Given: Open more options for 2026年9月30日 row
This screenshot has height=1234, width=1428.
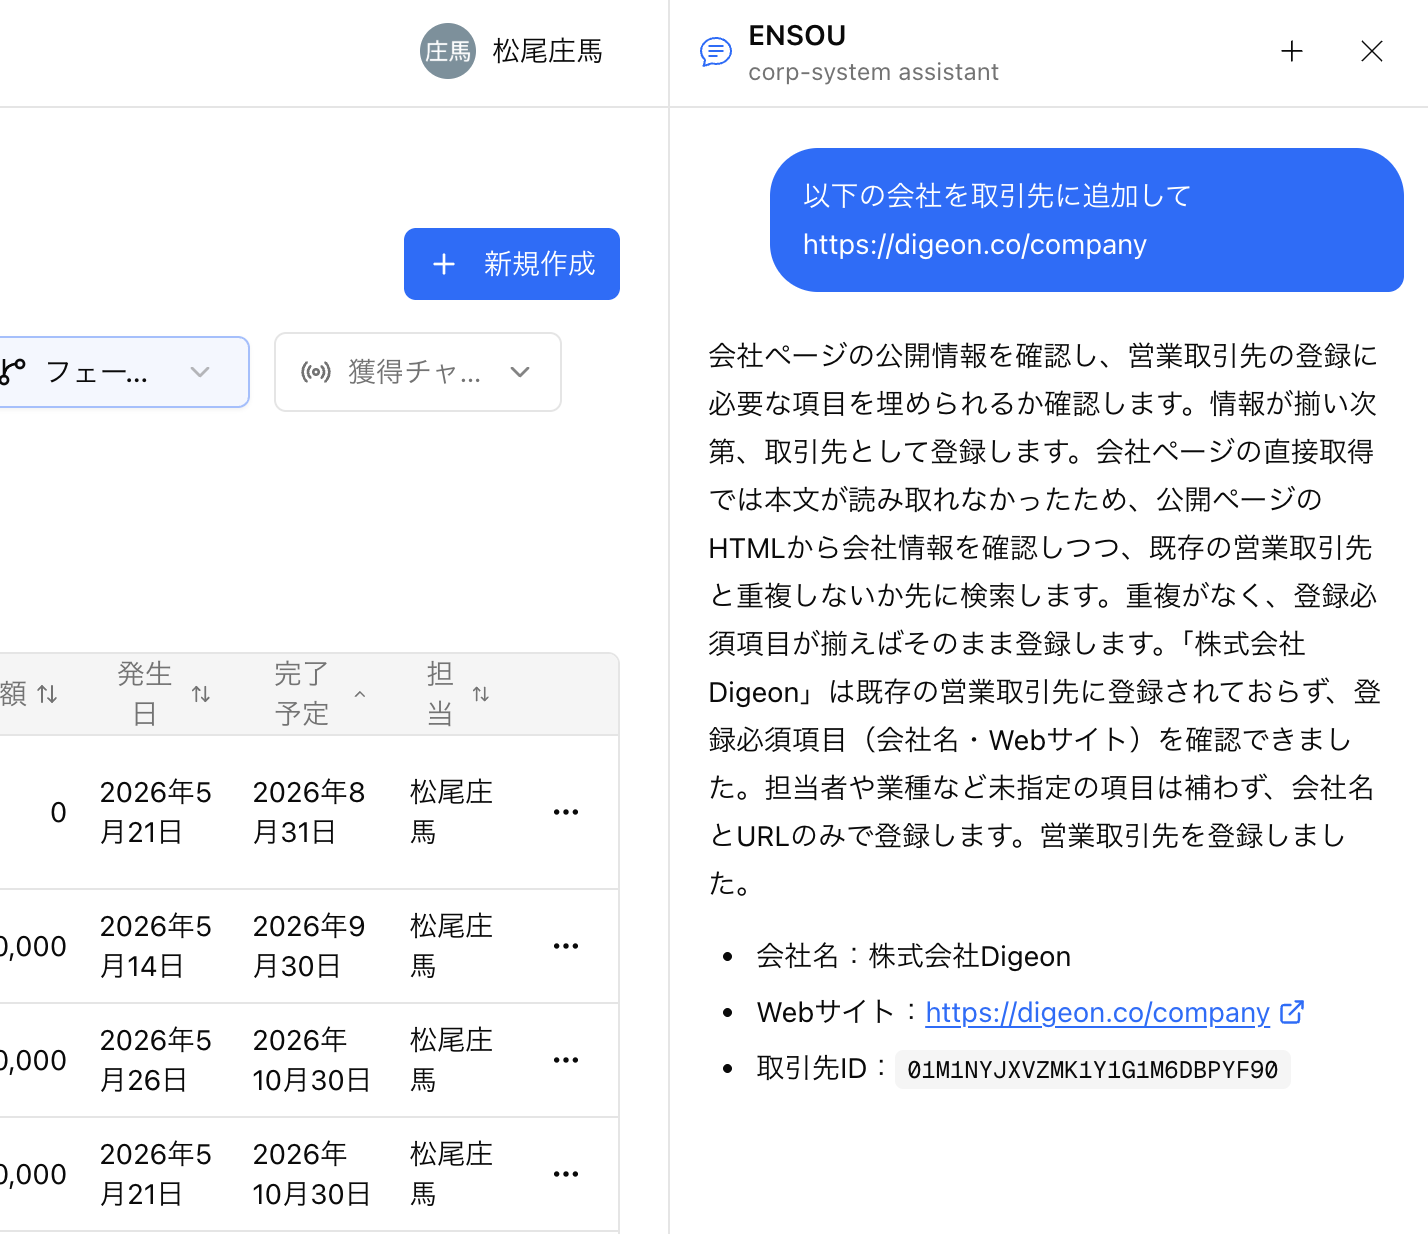Looking at the screenshot, I should [x=566, y=946].
